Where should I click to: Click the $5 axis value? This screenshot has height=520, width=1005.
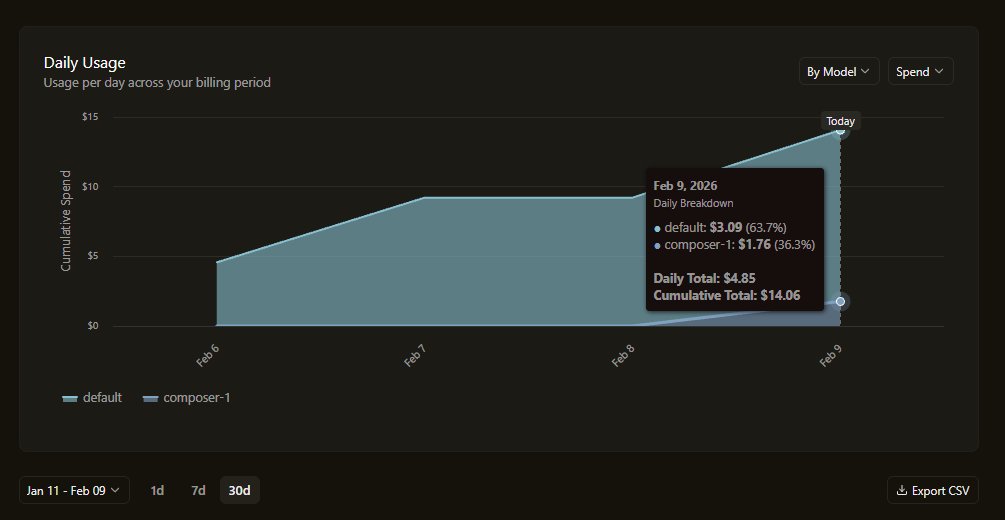(92, 256)
